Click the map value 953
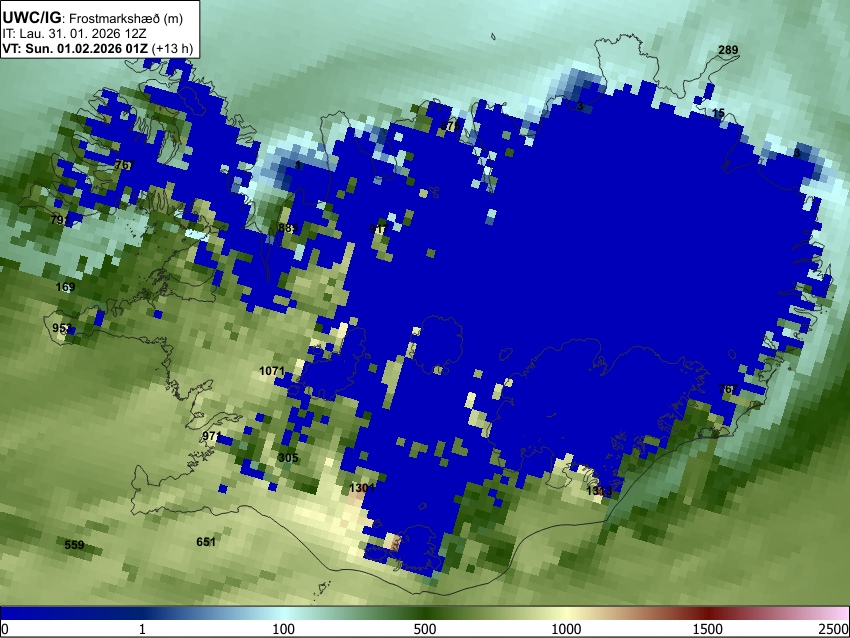Screen dimensions: 850x638 (x=62, y=328)
